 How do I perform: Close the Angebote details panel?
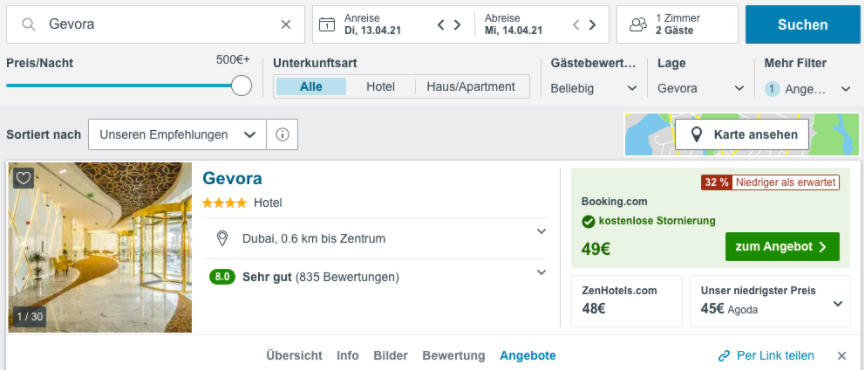pos(841,356)
